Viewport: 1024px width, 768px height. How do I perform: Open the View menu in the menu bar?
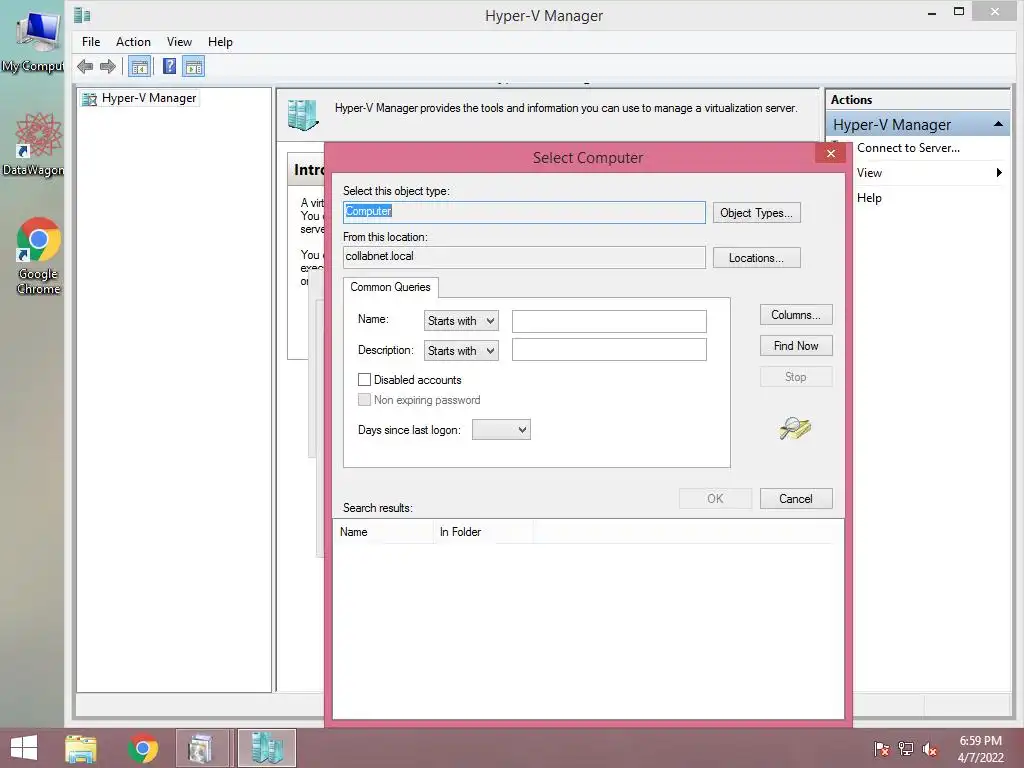(179, 42)
